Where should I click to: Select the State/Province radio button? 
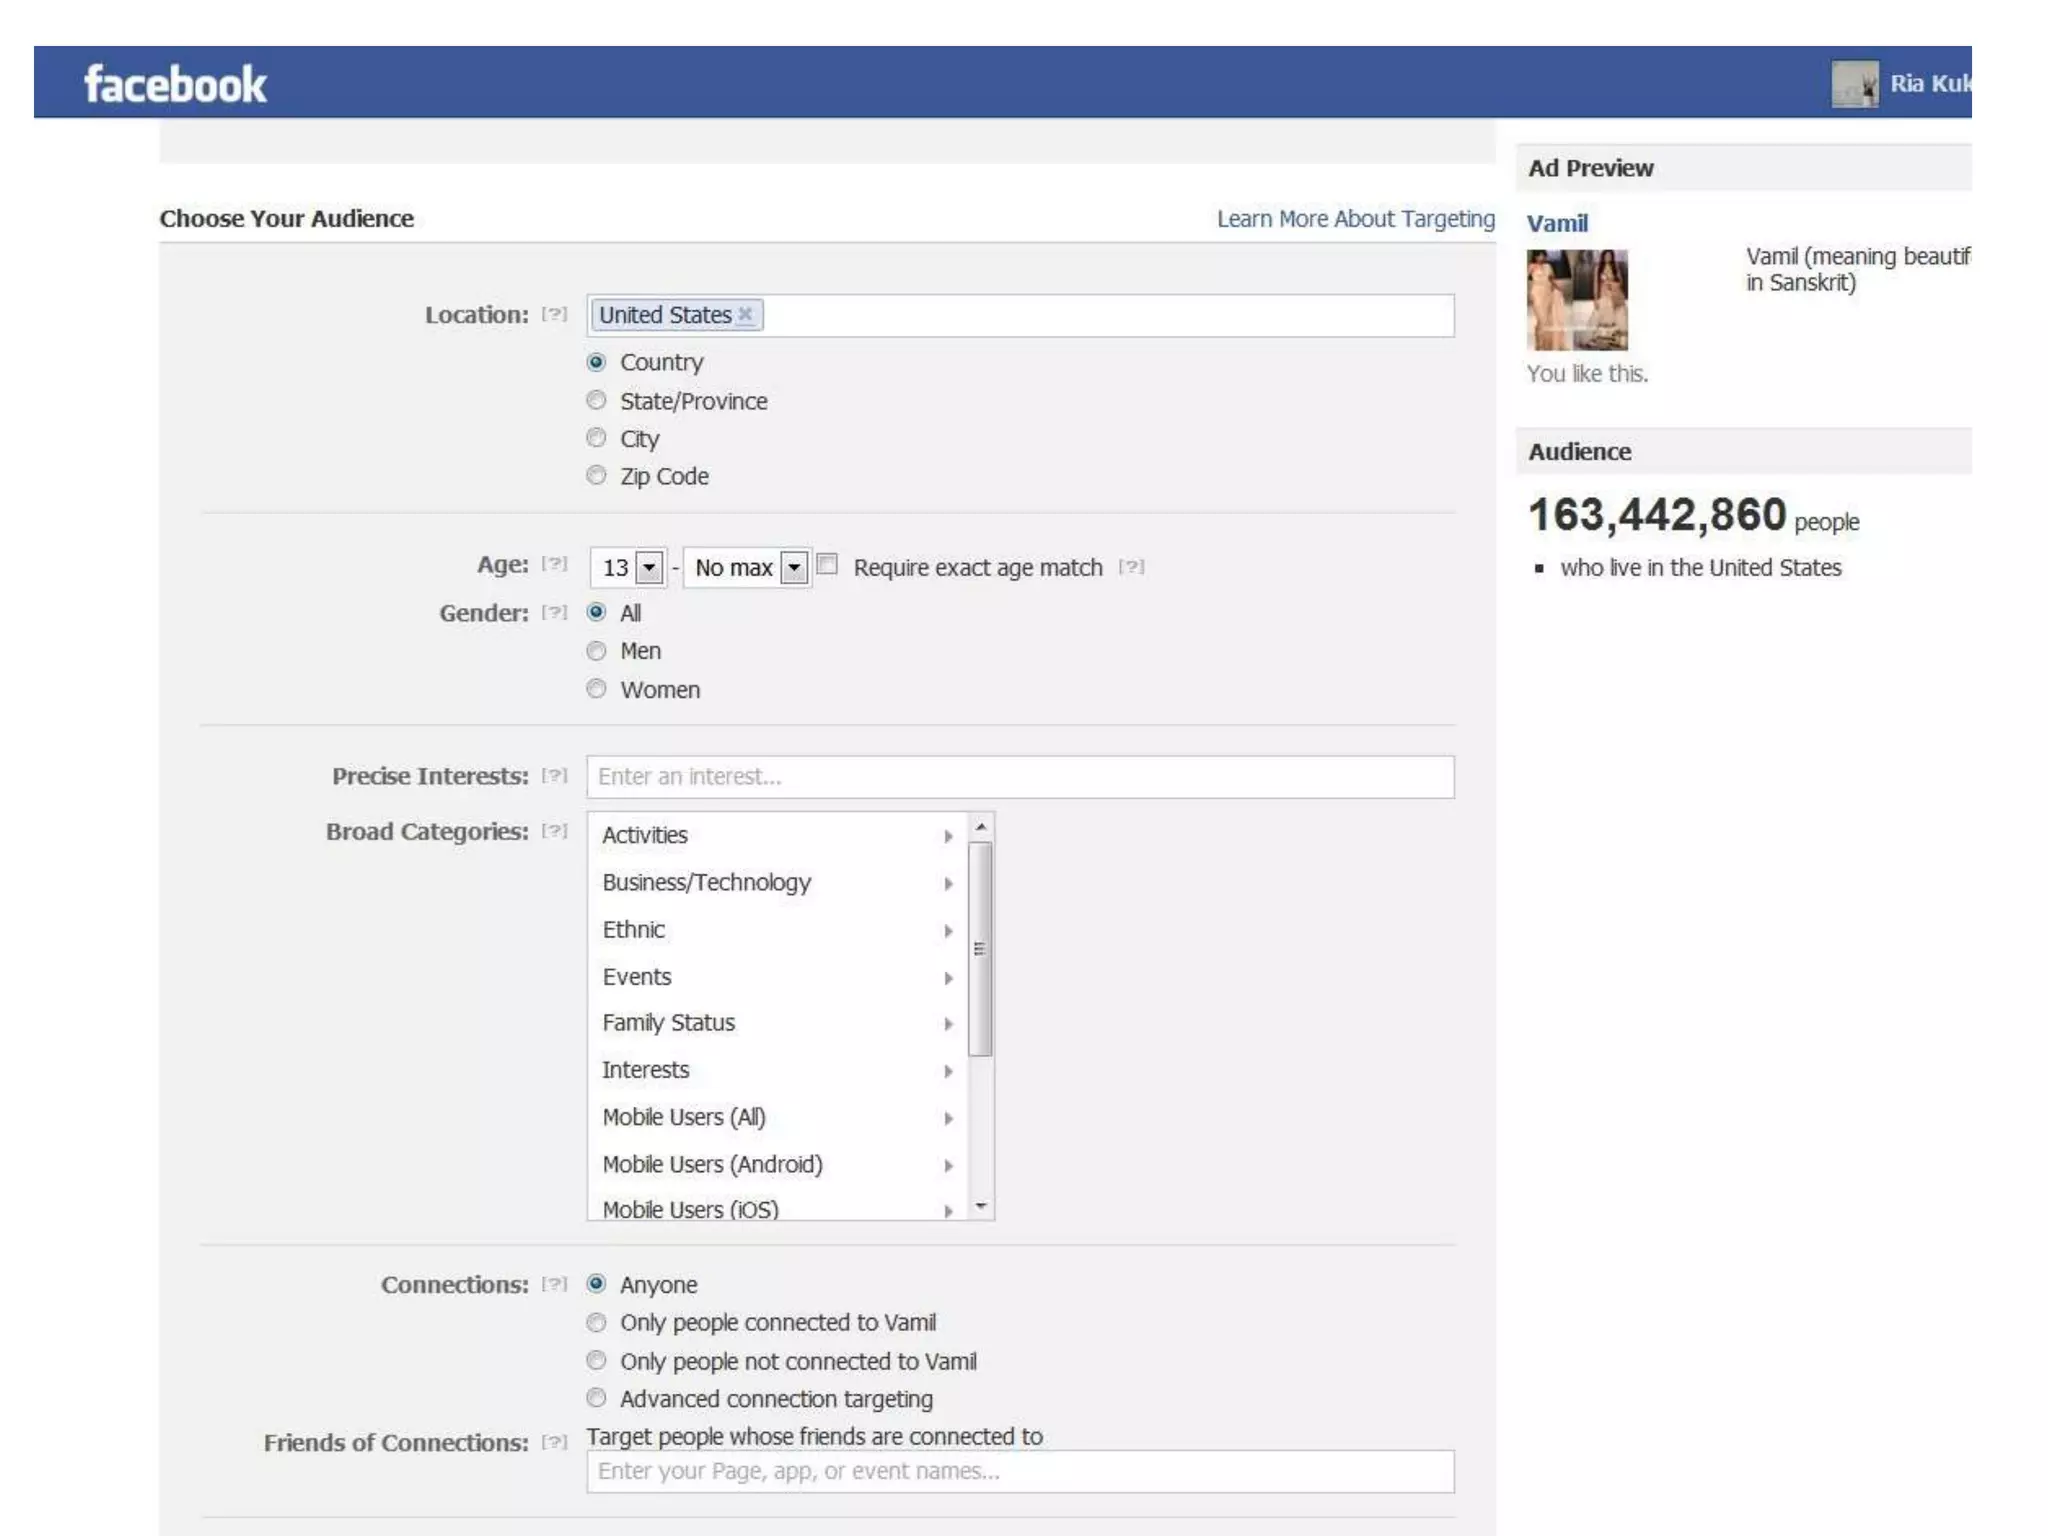coord(597,401)
